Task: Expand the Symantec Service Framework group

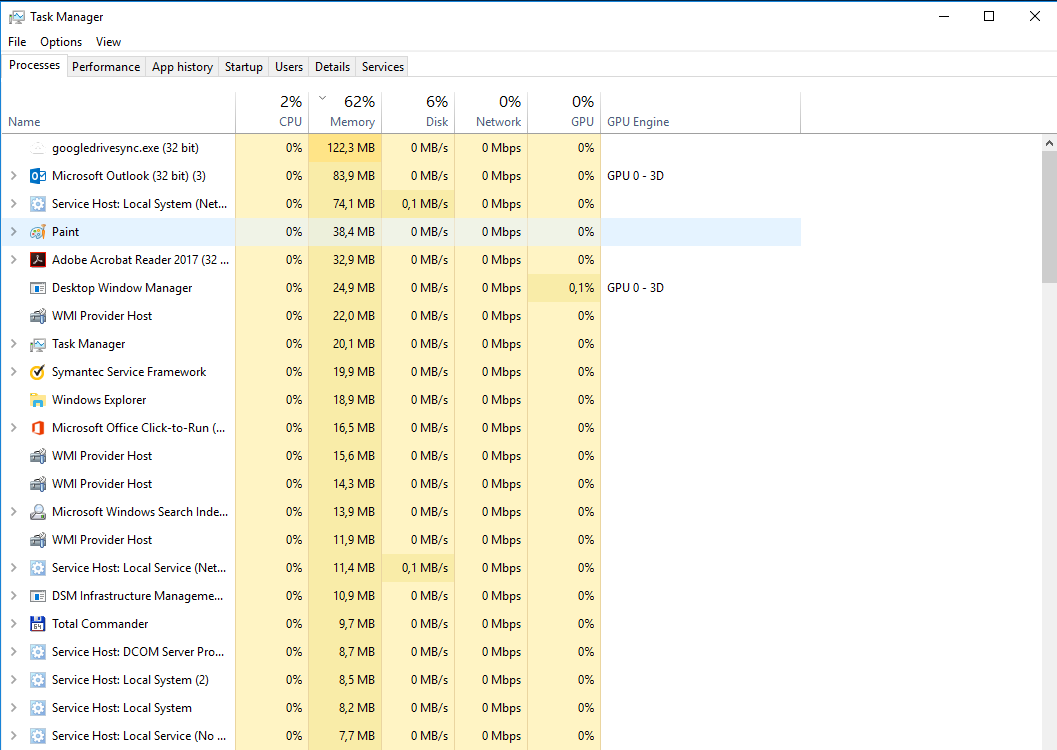Action: 13,372
